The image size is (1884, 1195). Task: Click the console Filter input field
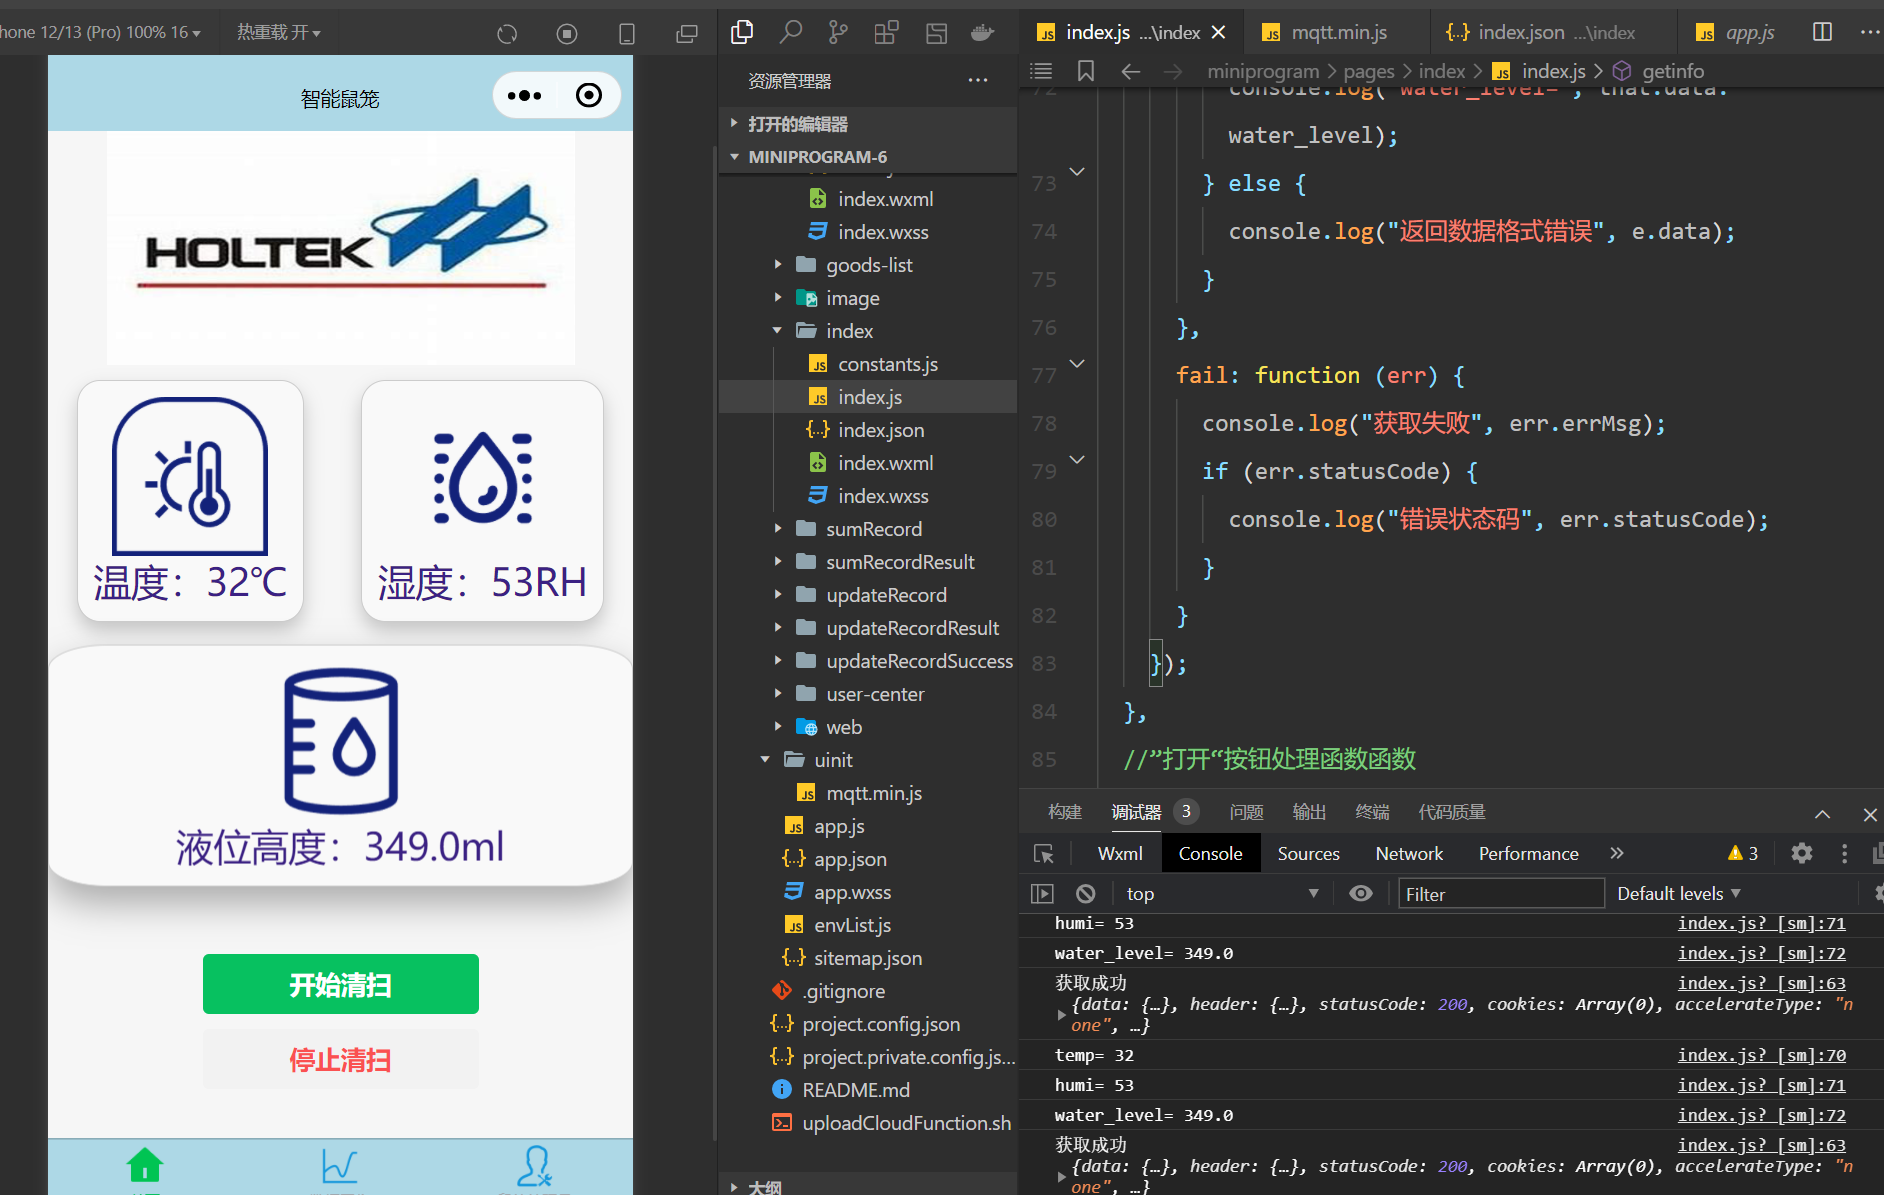pyautogui.click(x=1501, y=893)
